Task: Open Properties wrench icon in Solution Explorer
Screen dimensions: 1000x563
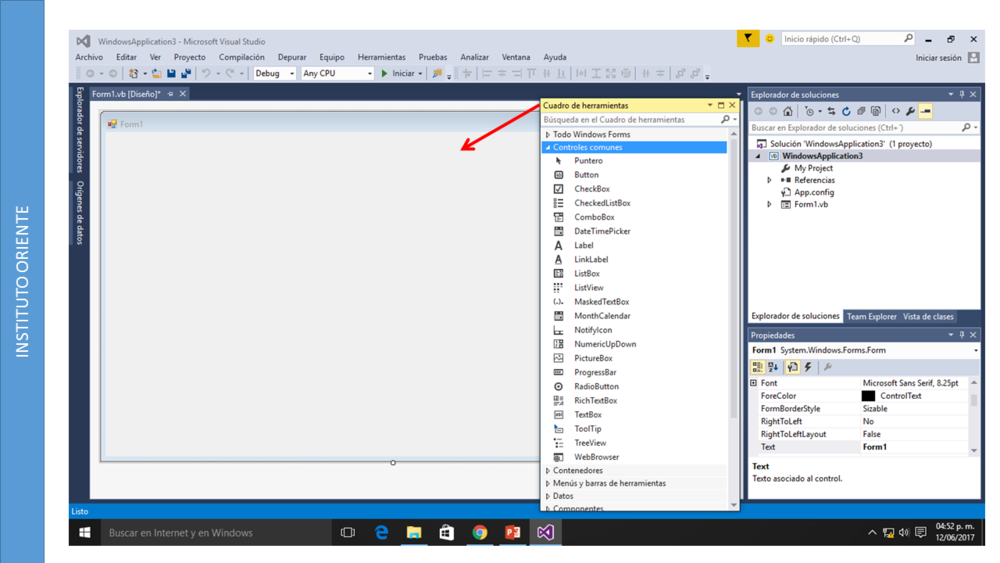Action: [910, 112]
